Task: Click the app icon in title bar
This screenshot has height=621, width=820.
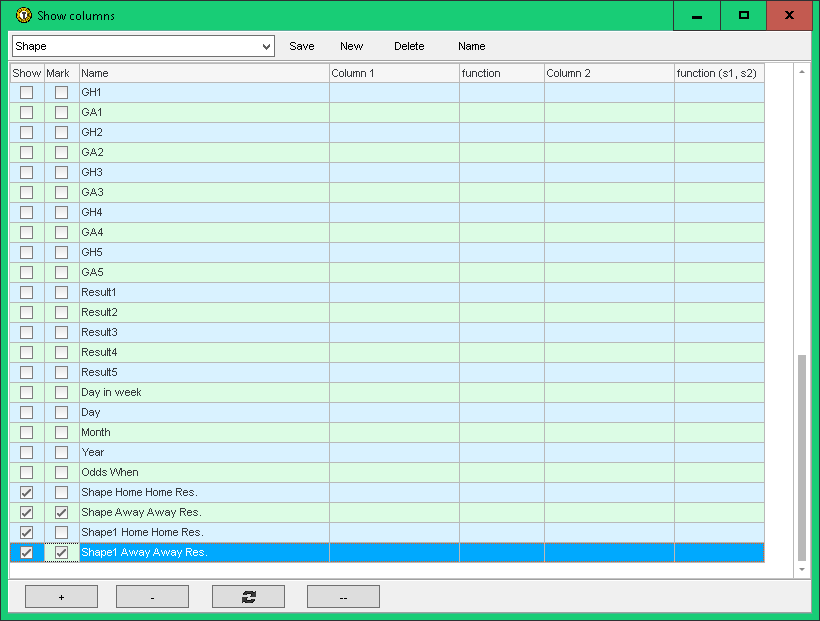Action: click(x=24, y=16)
